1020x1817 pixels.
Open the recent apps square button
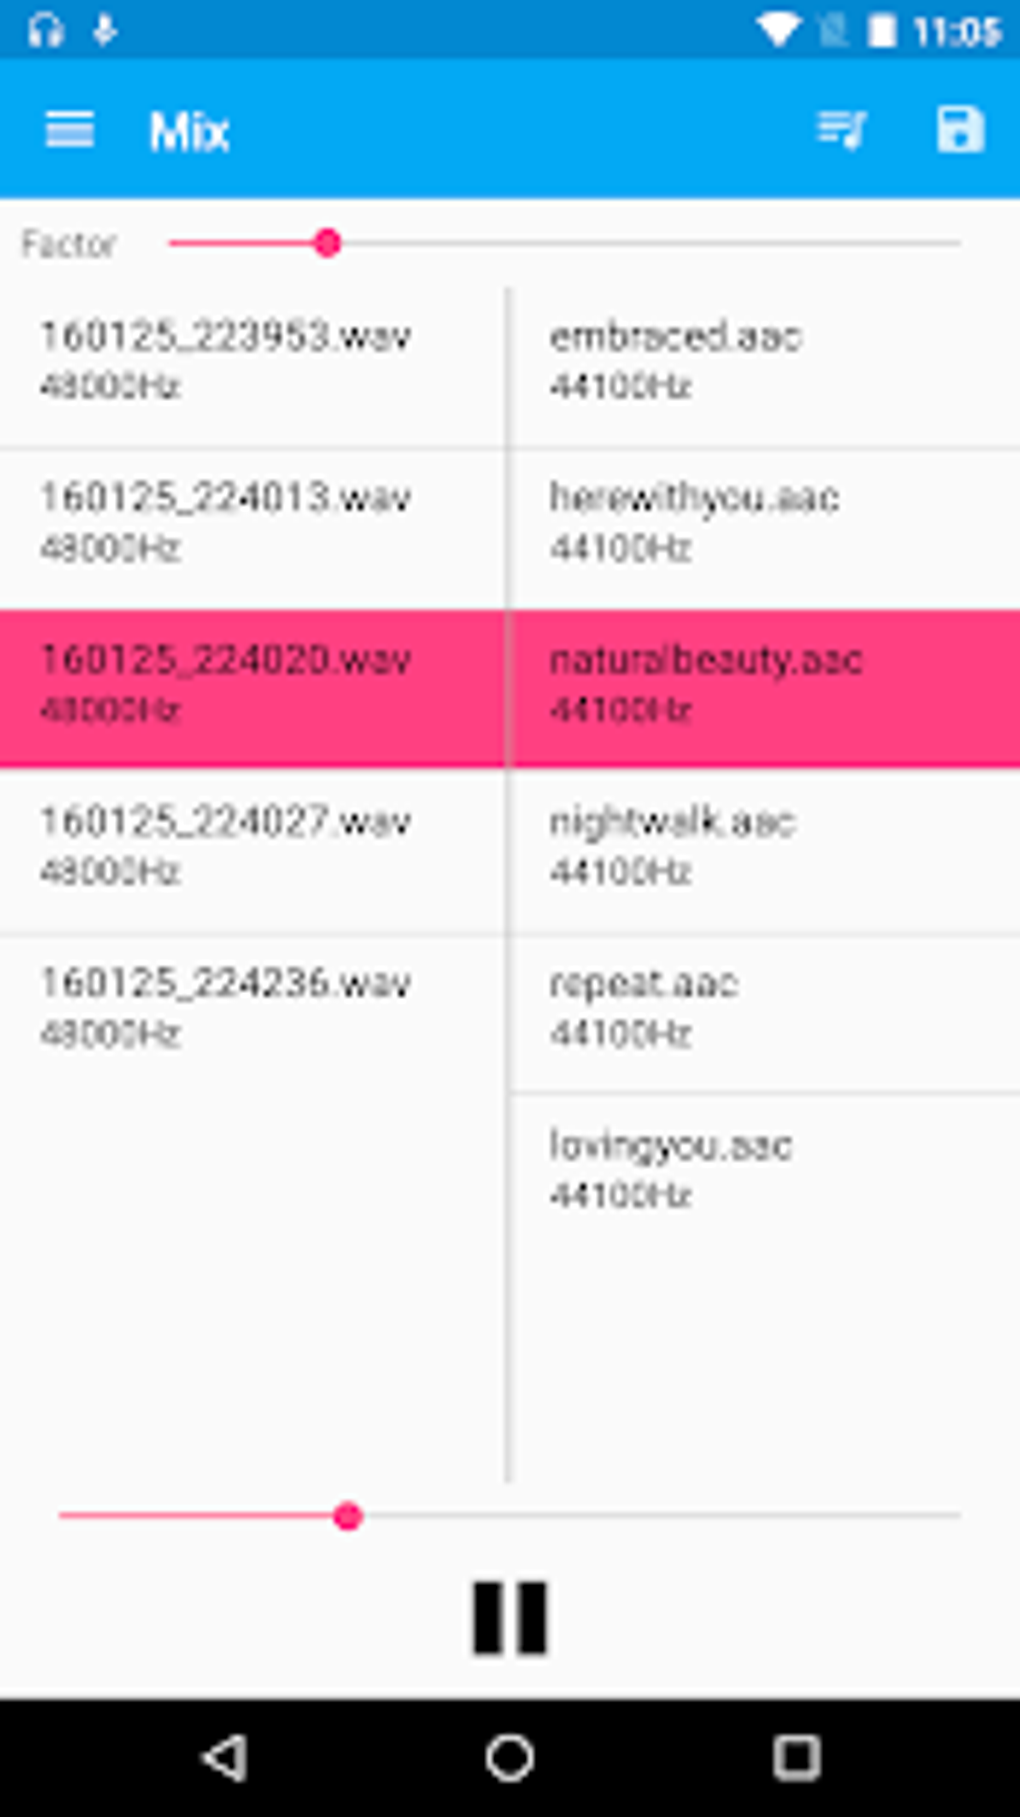797,1757
